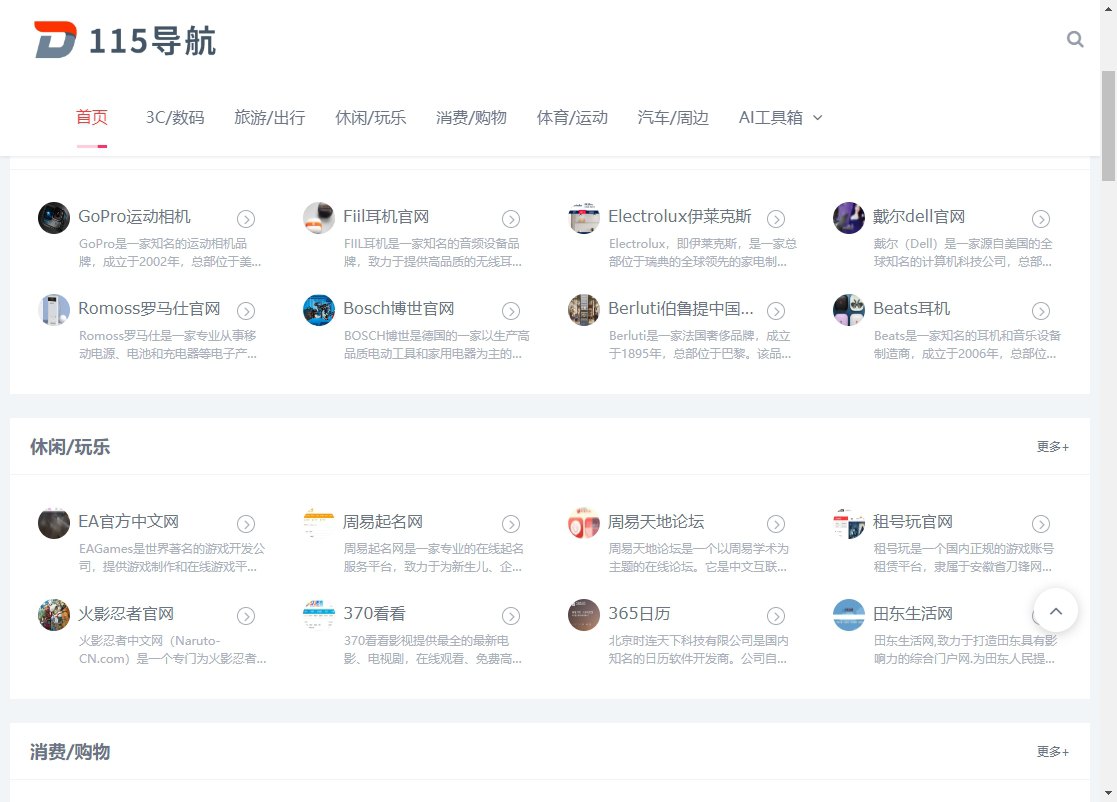Click the 租号玩官网 round icon
Image resolution: width=1117 pixels, height=802 pixels.
pyautogui.click(x=849, y=523)
